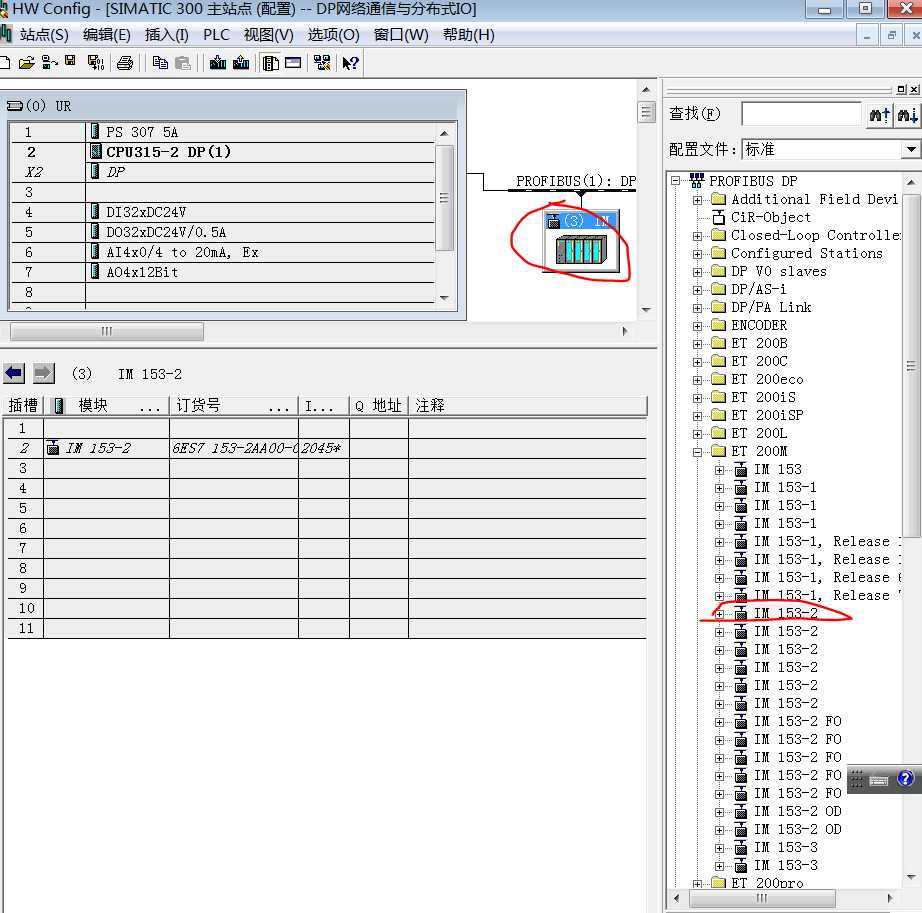Viewport: 922px width, 913px height.
Task: Click the CiR-Object catalog icon
Action: (x=718, y=218)
